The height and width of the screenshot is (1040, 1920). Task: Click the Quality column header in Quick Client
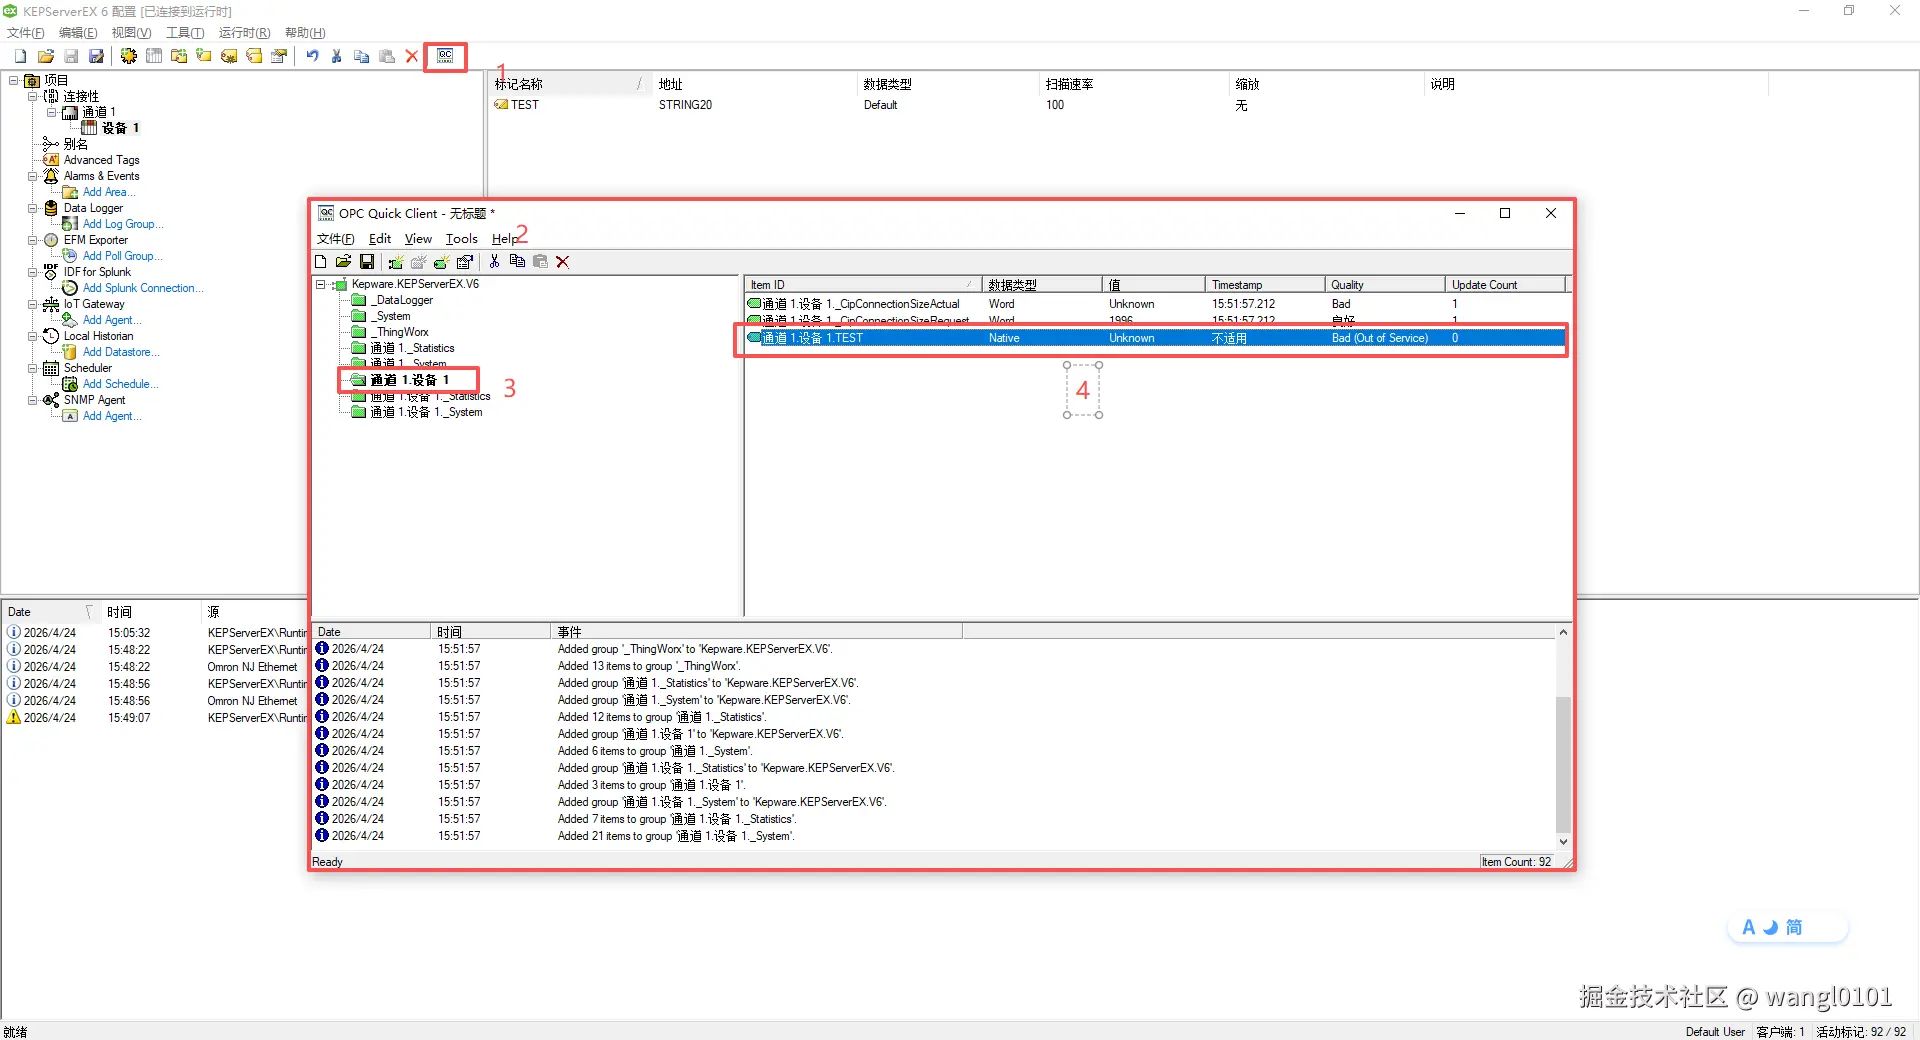click(1384, 285)
